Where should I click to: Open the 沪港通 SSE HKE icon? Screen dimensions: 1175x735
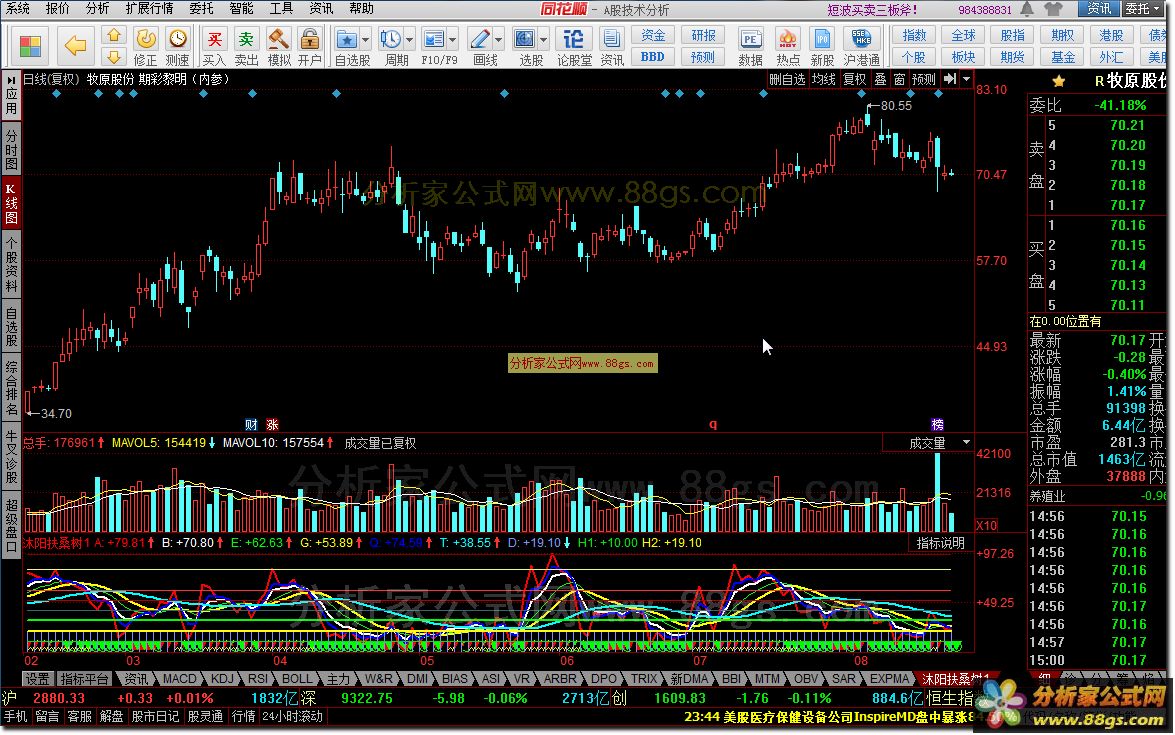click(861, 39)
